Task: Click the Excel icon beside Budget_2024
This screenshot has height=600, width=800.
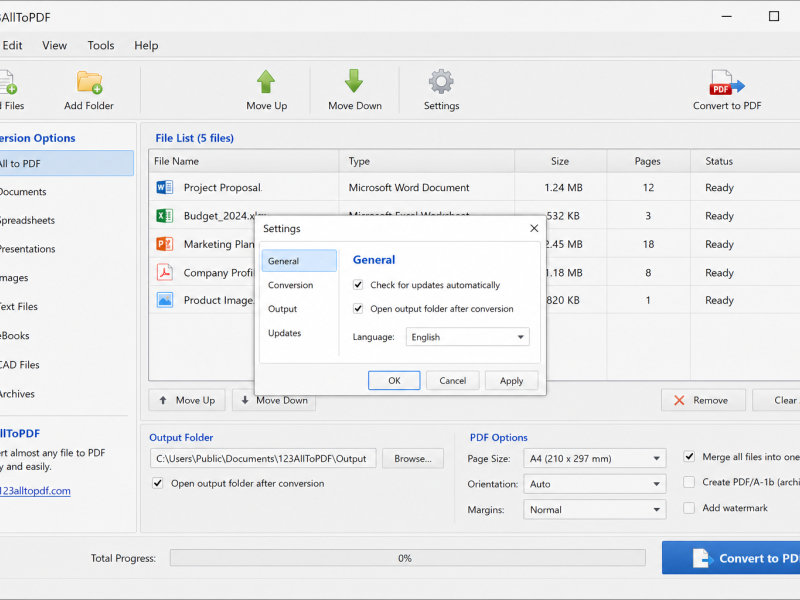Action: (165, 216)
